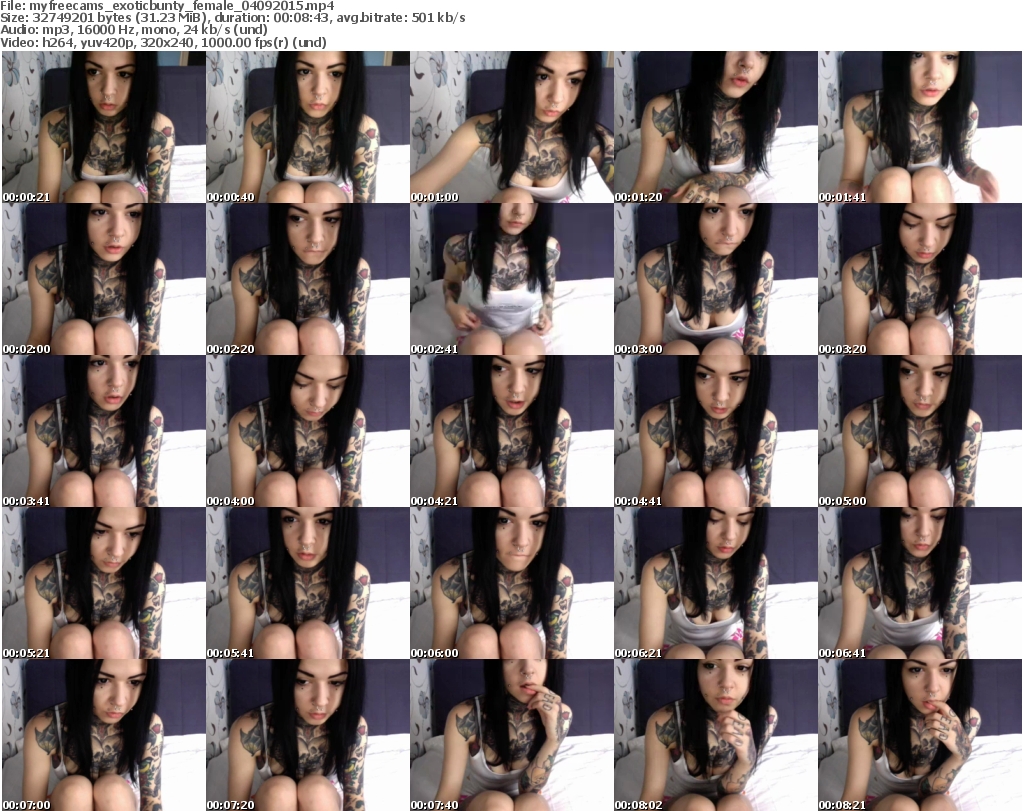Click the File name line in header

pos(167,6)
